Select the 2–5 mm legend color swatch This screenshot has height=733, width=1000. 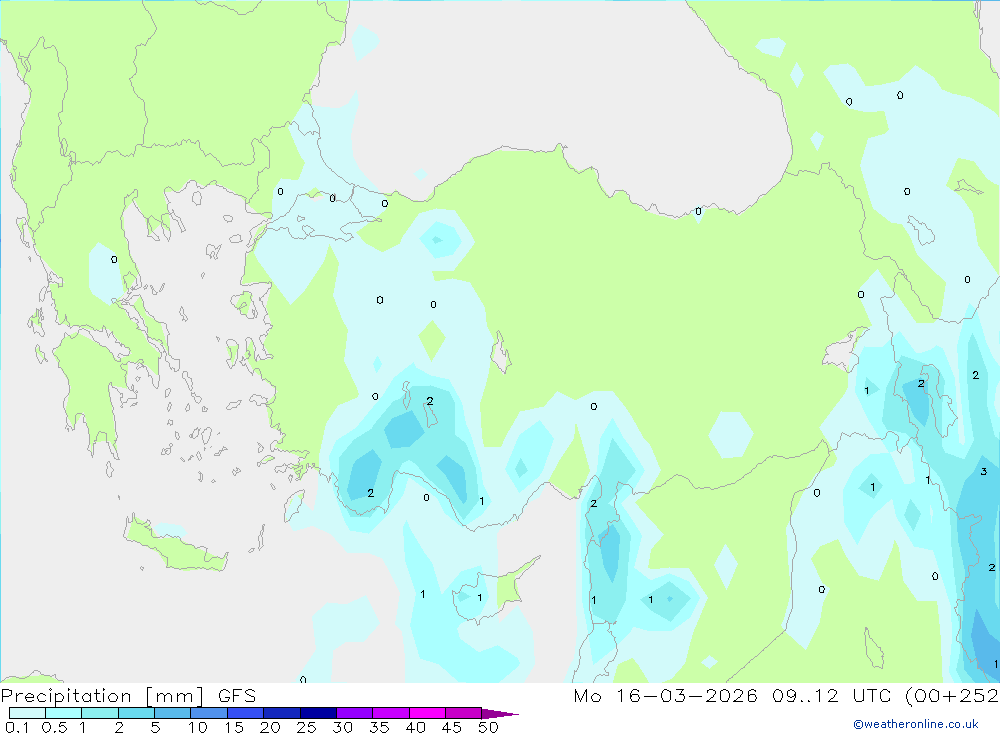pyautogui.click(x=136, y=713)
